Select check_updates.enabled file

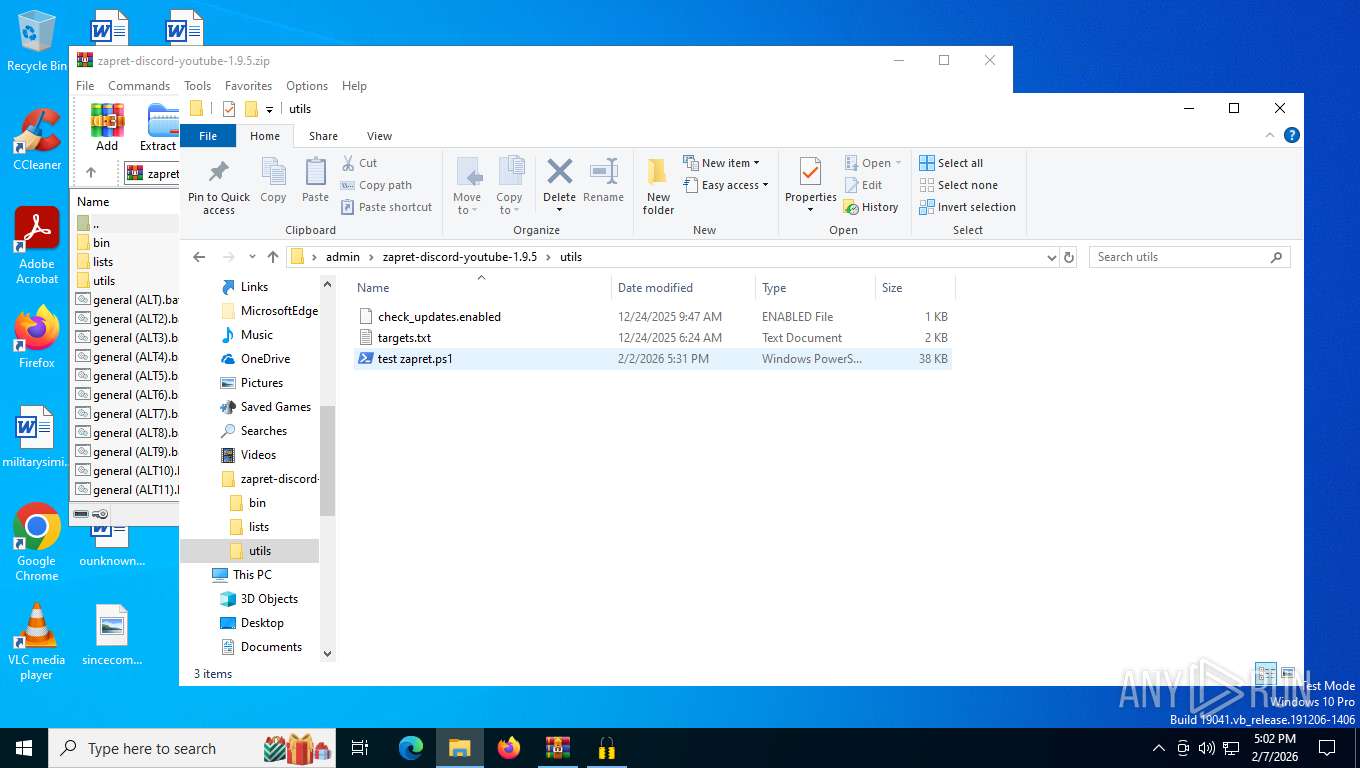tap(652, 316)
